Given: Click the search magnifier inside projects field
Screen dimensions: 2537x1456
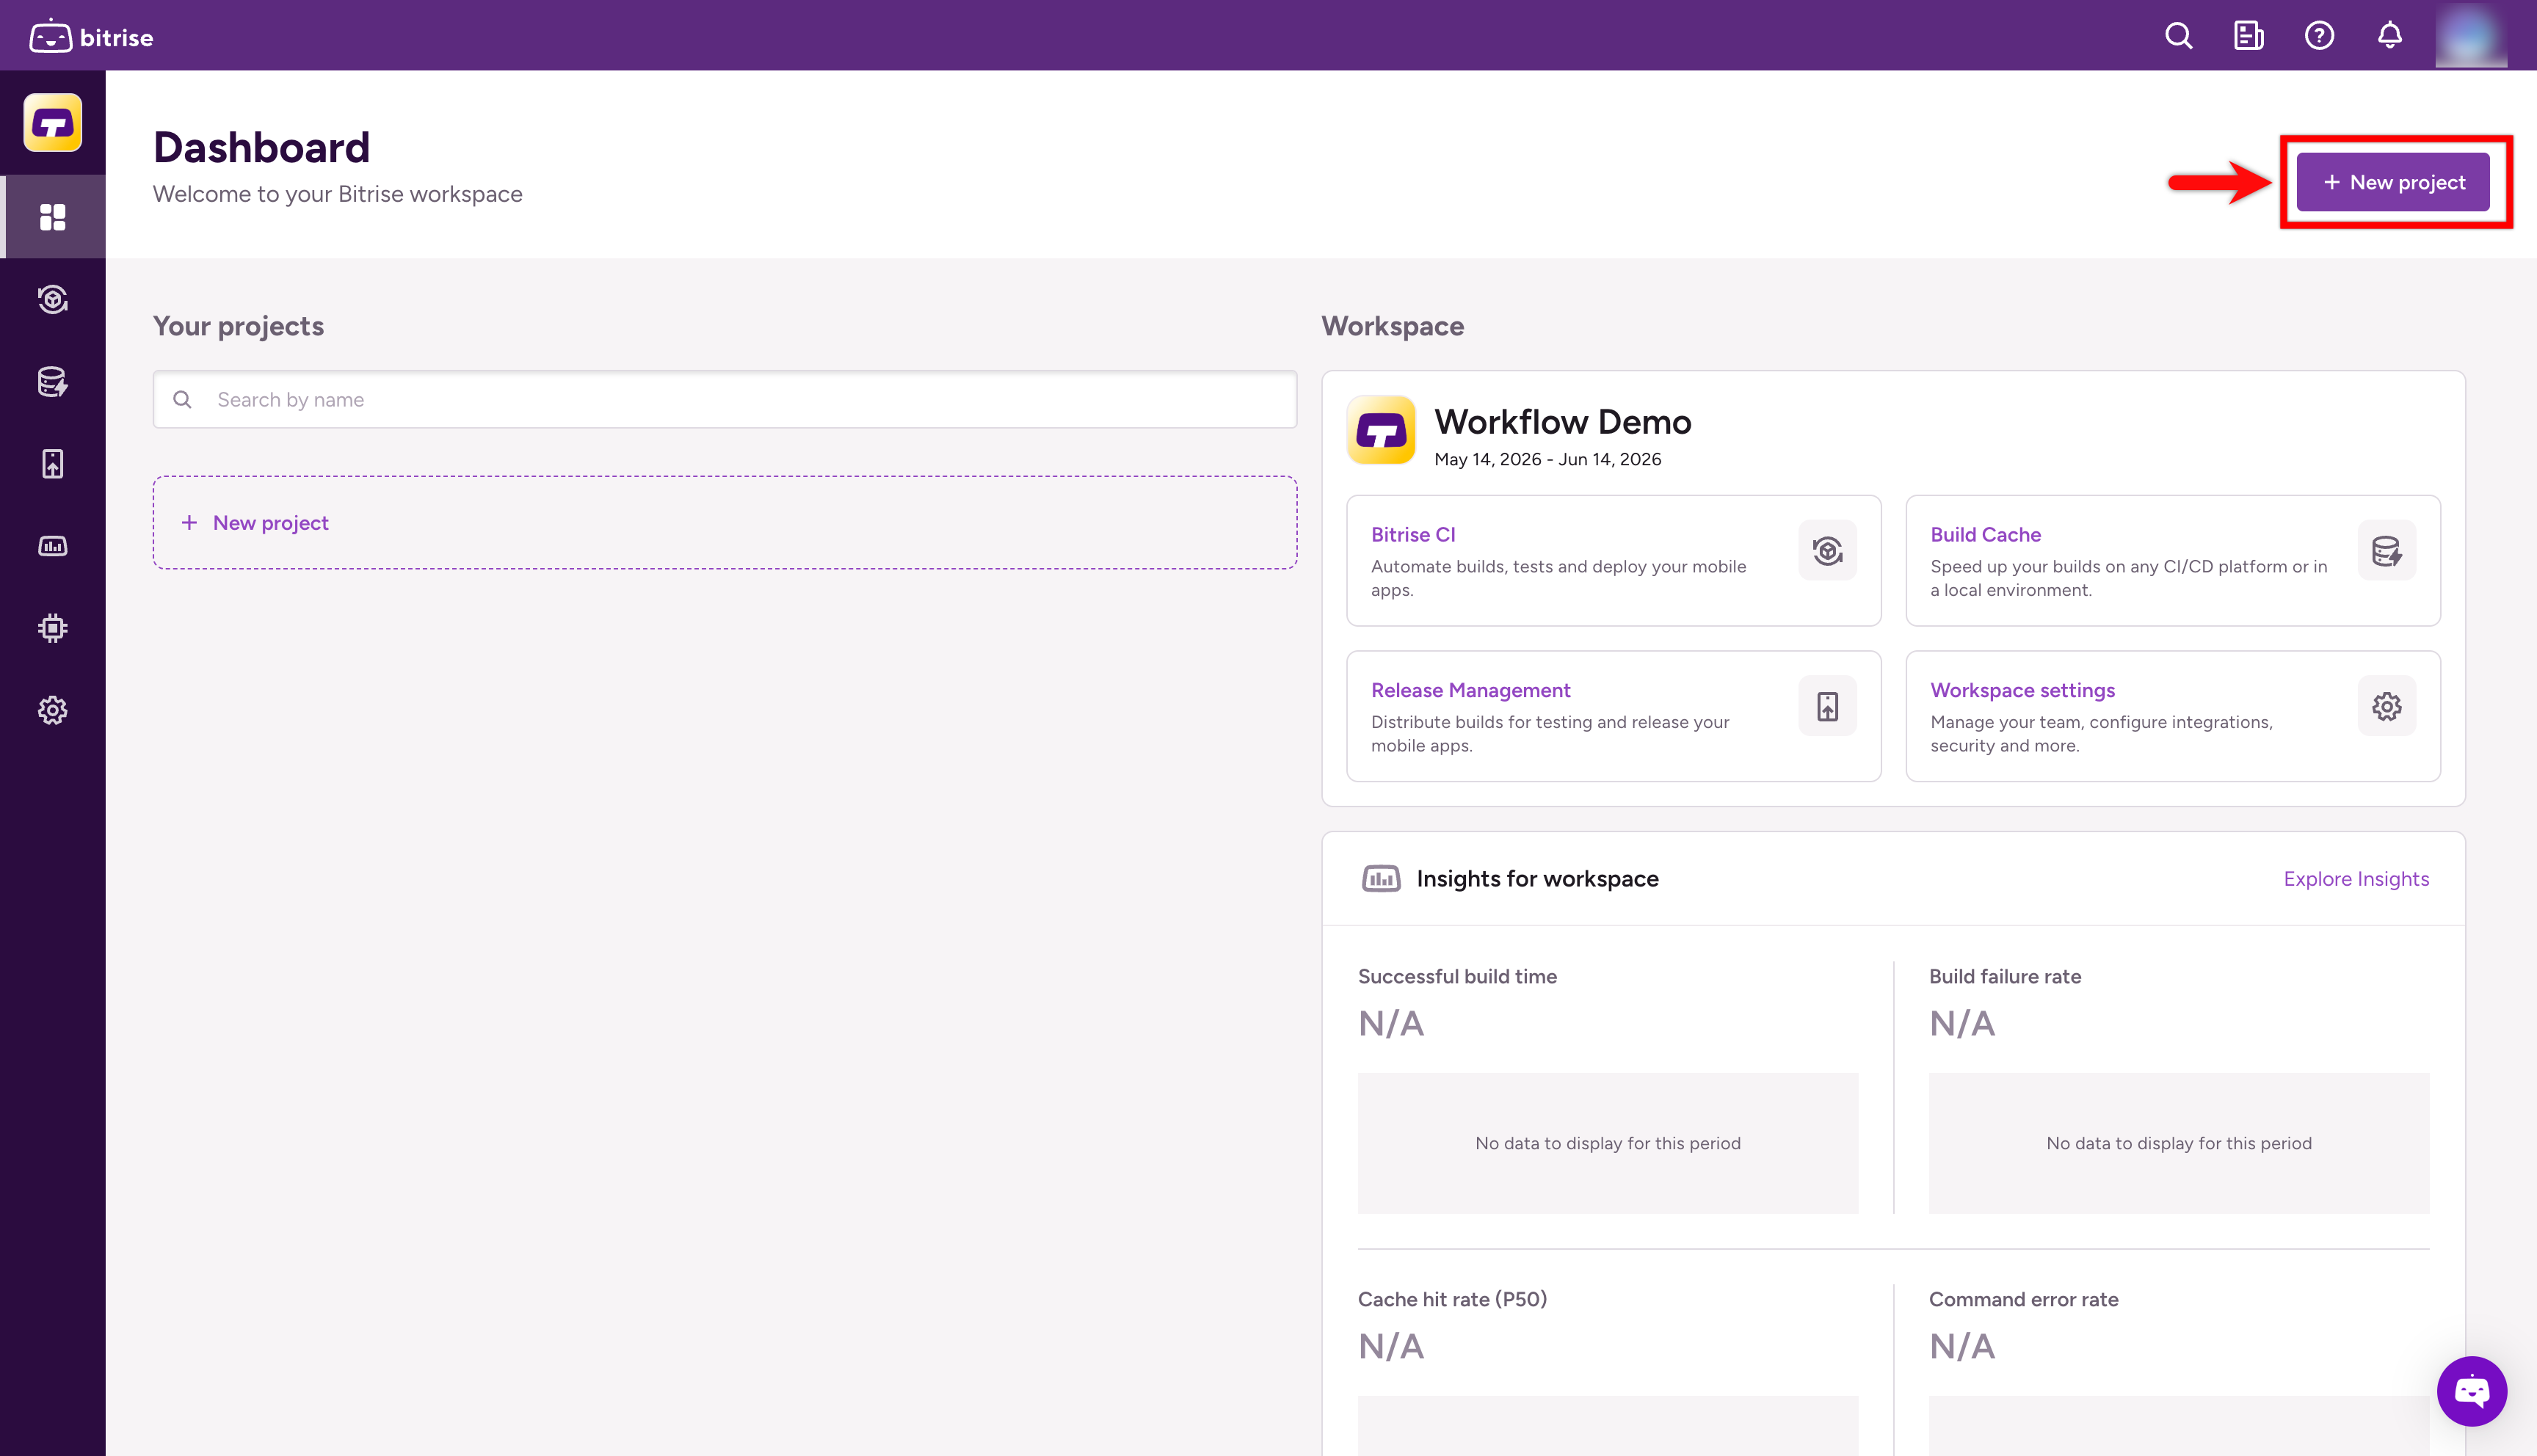Looking at the screenshot, I should (x=182, y=399).
